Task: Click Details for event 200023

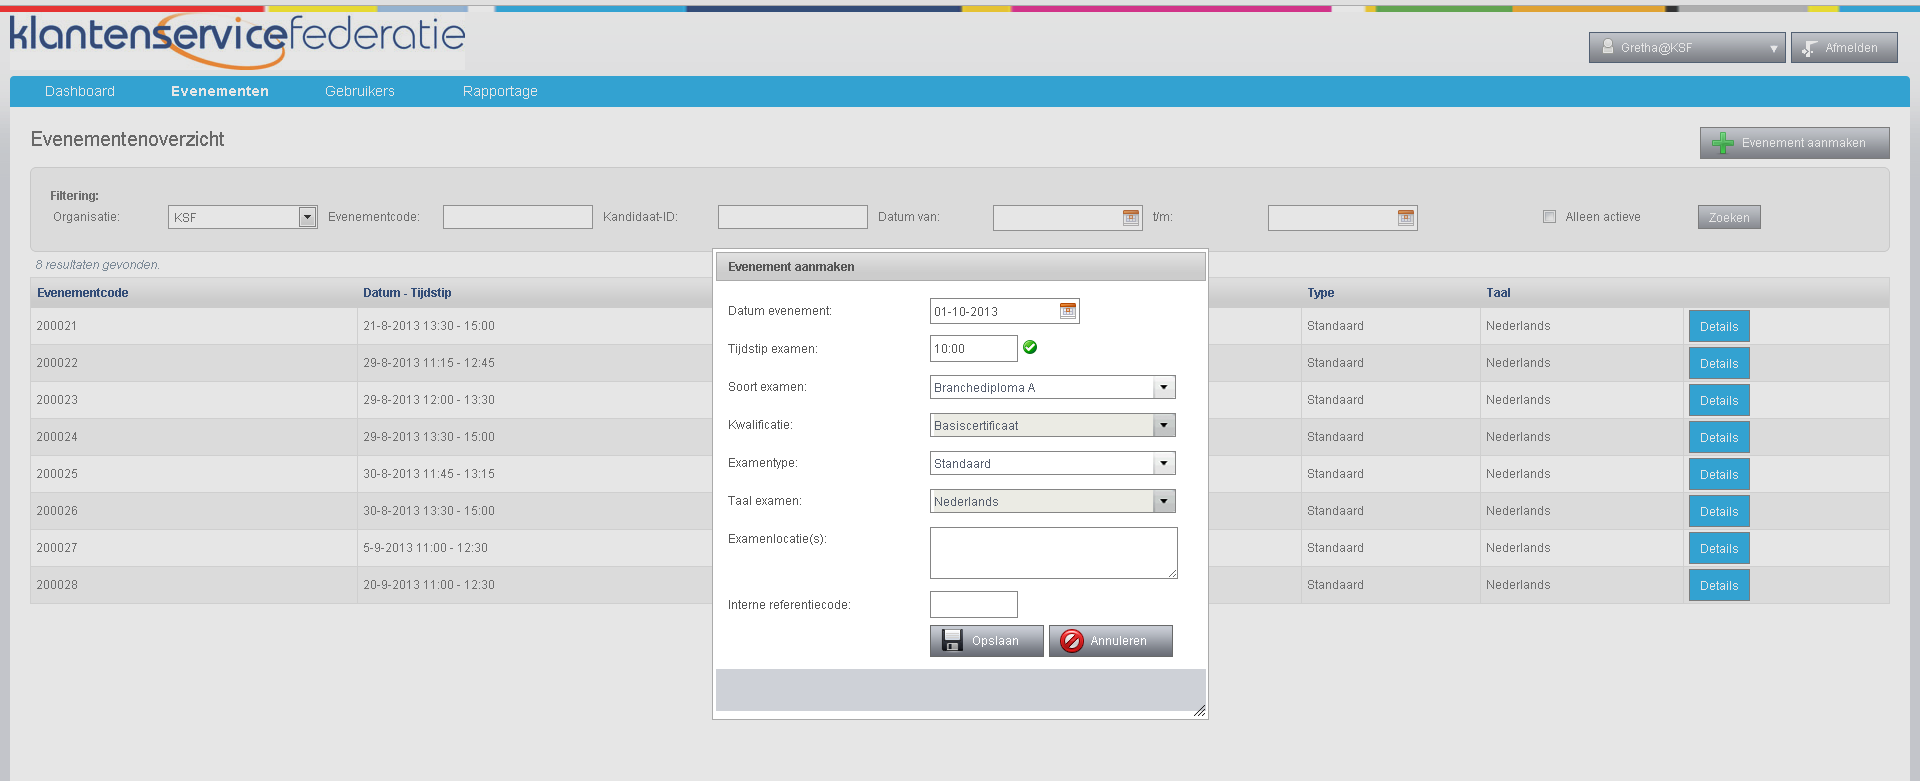Action: [1719, 400]
